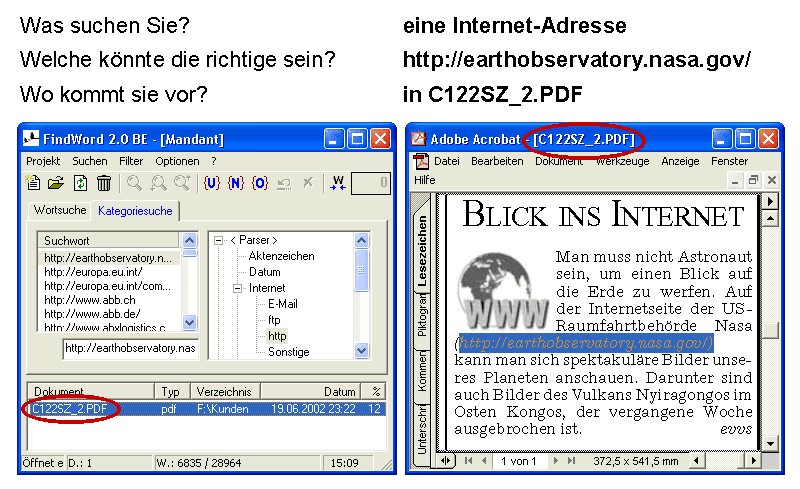Viewport: 800px width, 489px height.
Task: Switch to the Wortsuche tab
Action: [x=60, y=210]
